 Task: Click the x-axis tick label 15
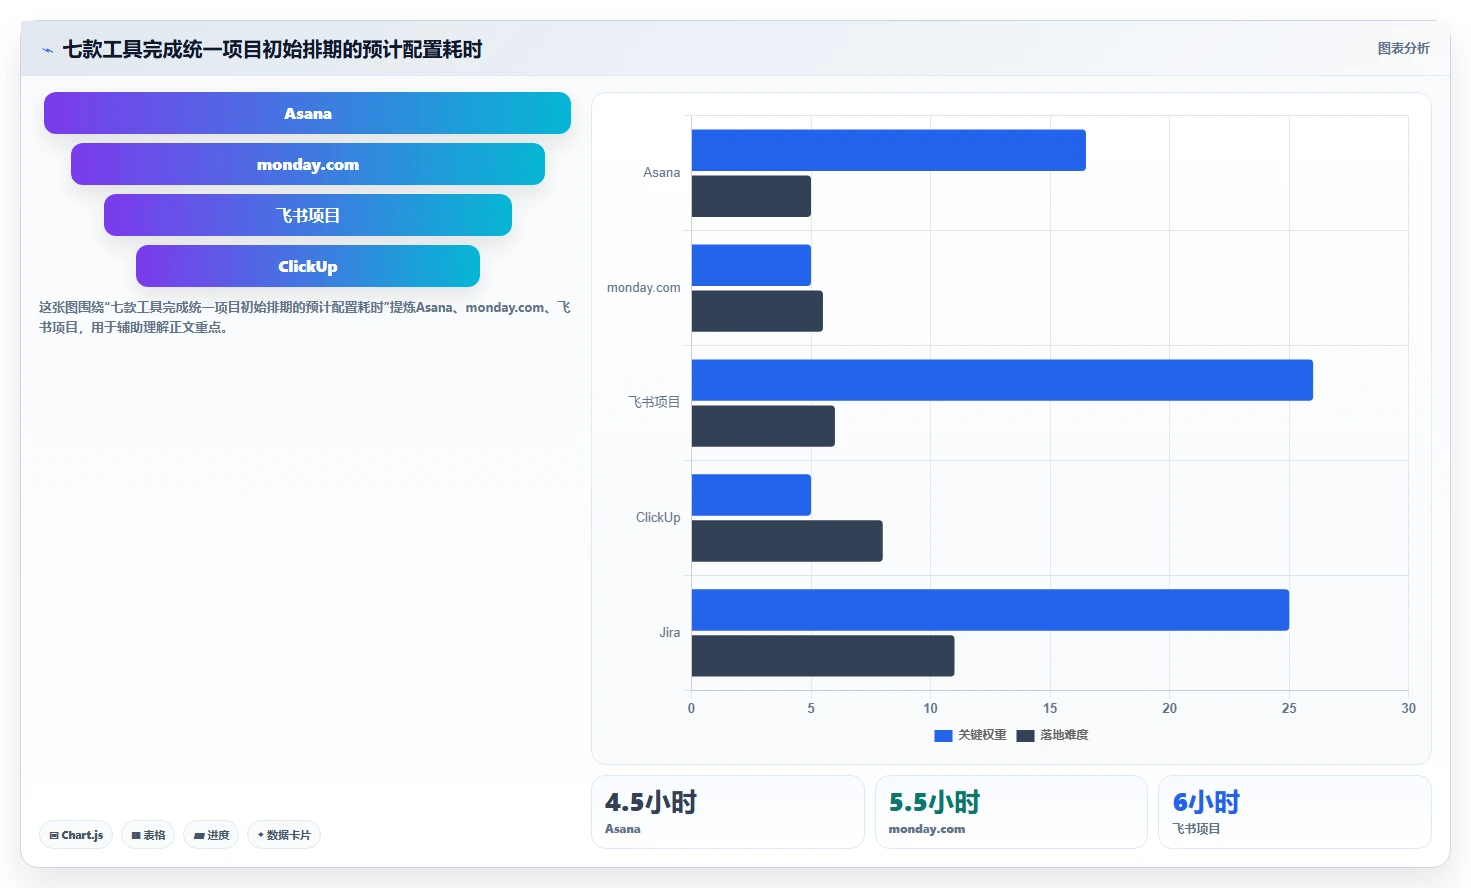(x=1050, y=708)
